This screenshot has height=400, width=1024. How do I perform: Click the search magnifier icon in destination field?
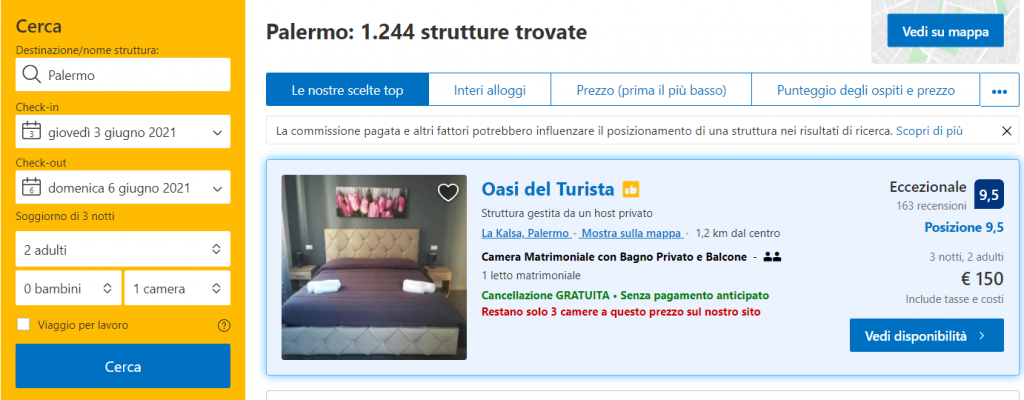click(x=31, y=75)
